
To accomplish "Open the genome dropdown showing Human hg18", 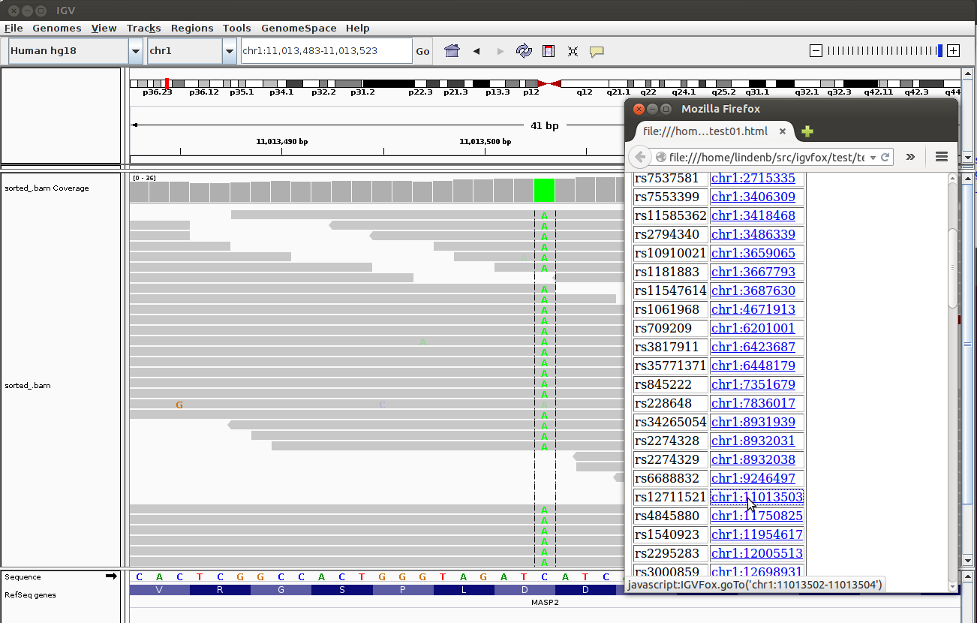I will [136, 51].
